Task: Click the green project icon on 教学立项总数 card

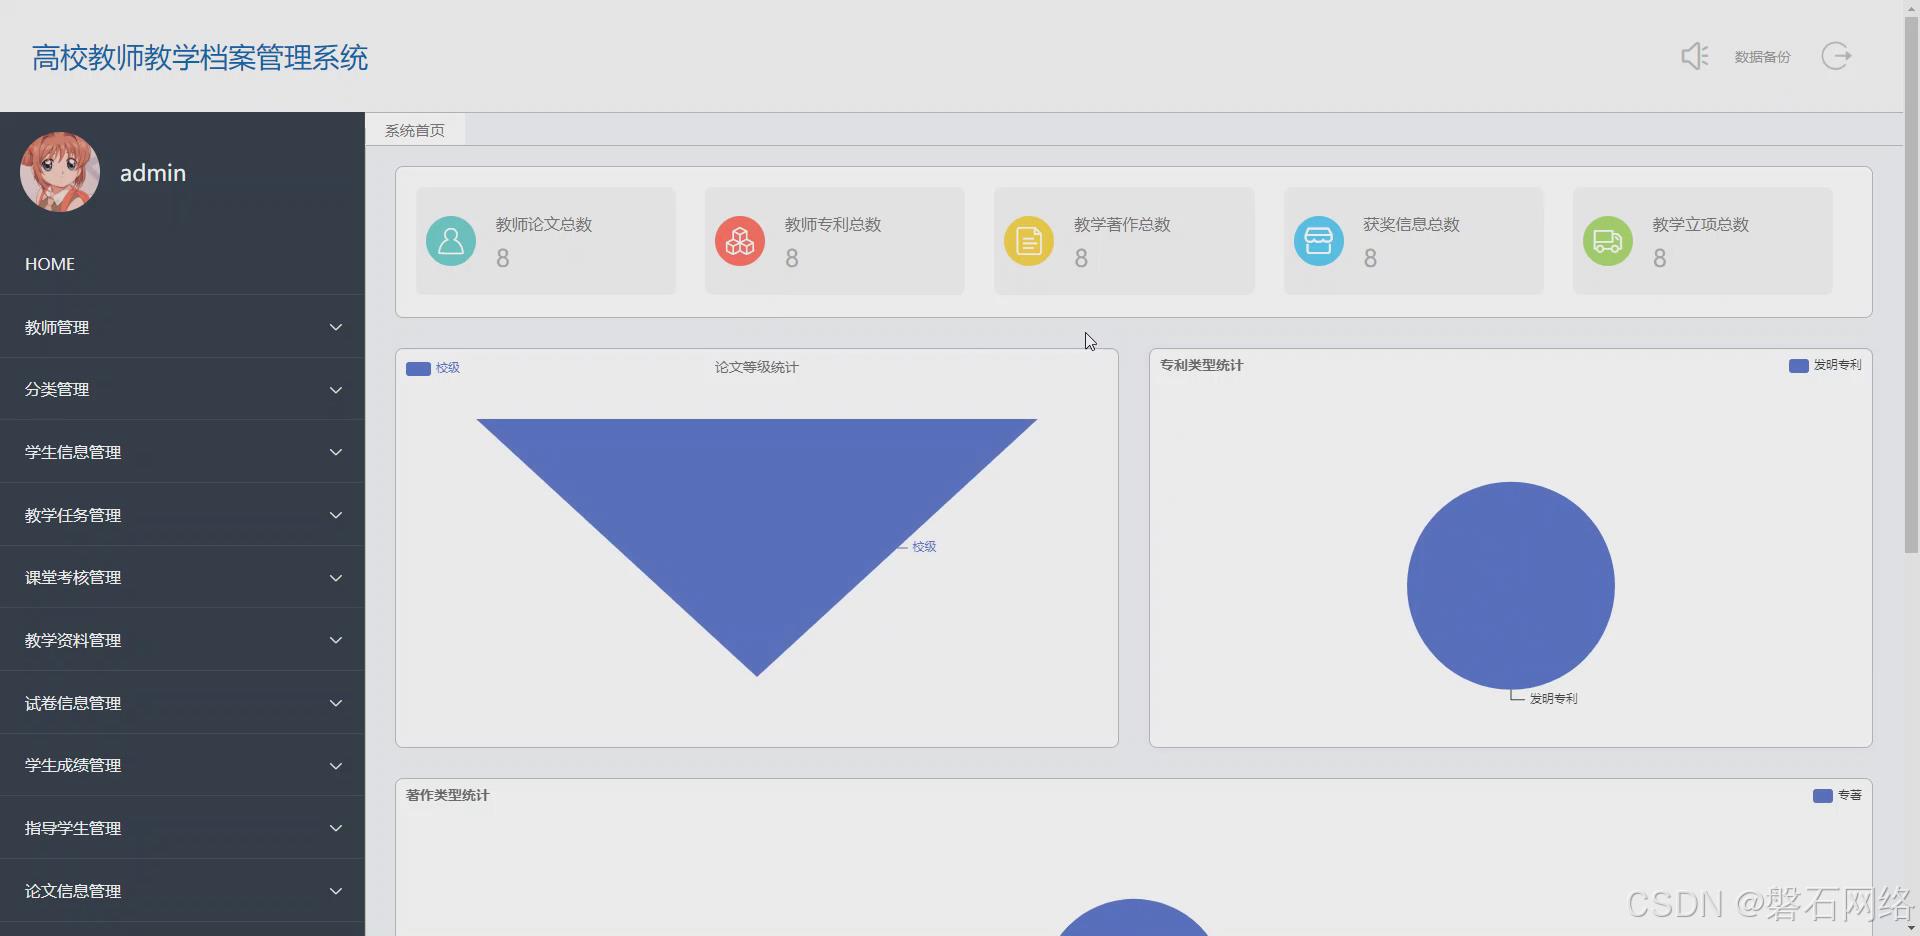Action: (1607, 240)
